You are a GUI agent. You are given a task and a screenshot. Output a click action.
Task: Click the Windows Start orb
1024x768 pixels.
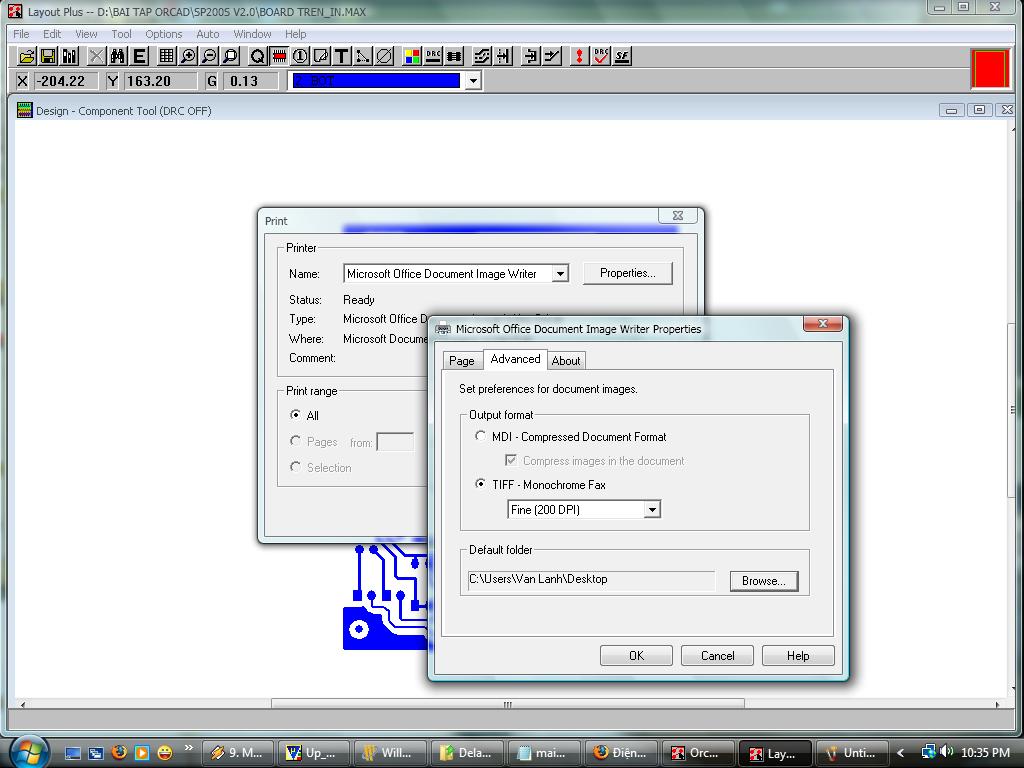tap(28, 751)
